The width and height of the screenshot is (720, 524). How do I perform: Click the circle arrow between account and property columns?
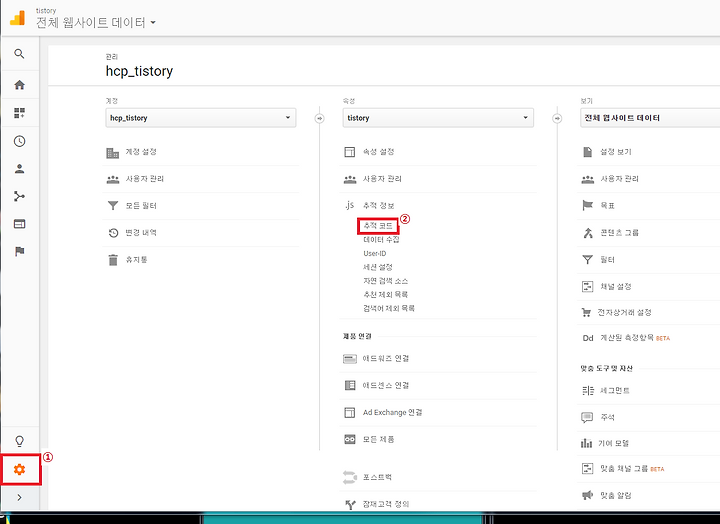click(320, 118)
